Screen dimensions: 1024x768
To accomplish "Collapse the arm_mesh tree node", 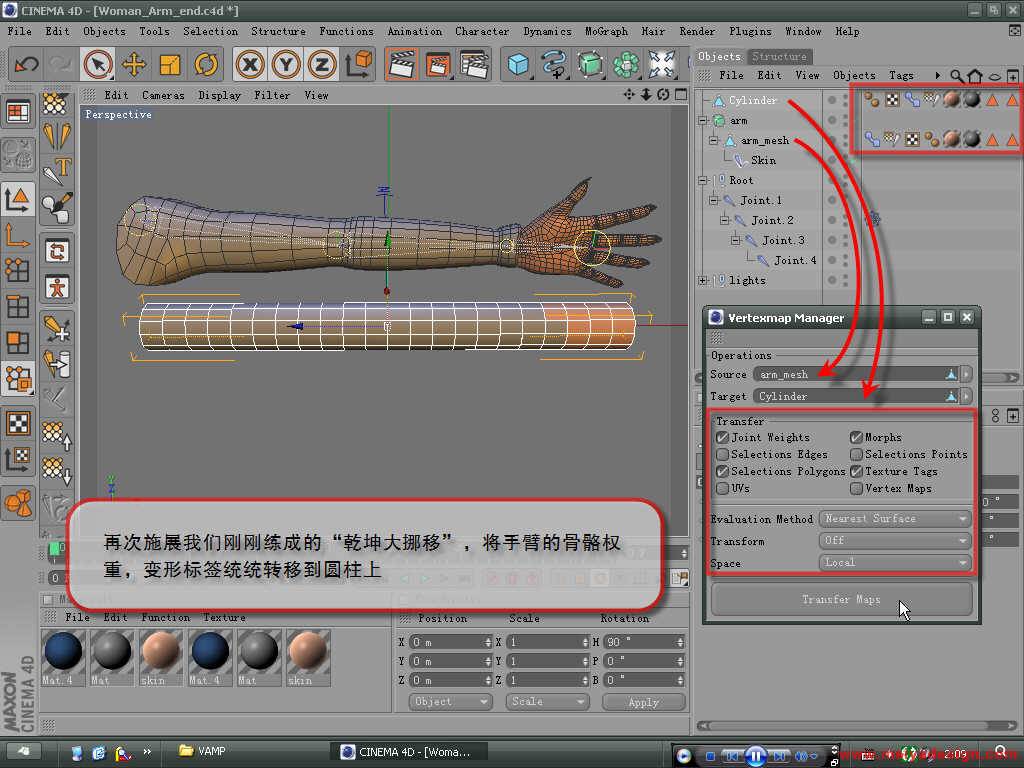I will (x=714, y=141).
